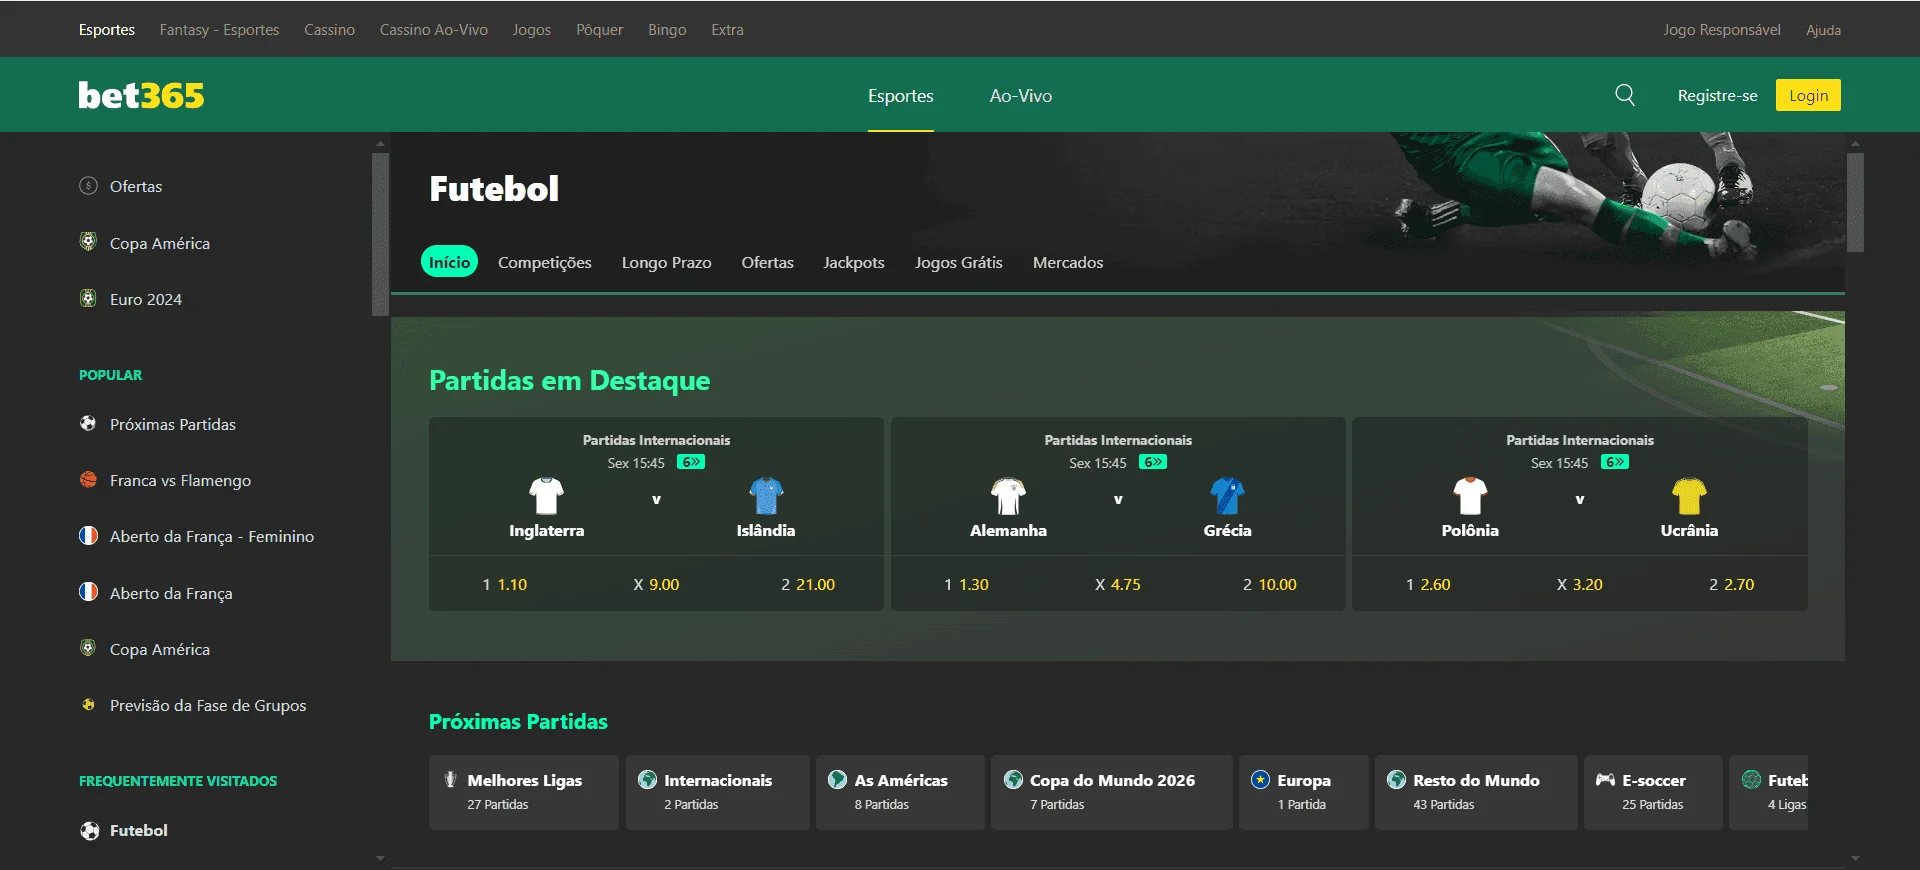Open the Jogos Grátis tab
Screen dimensions: 1920x870
click(958, 262)
